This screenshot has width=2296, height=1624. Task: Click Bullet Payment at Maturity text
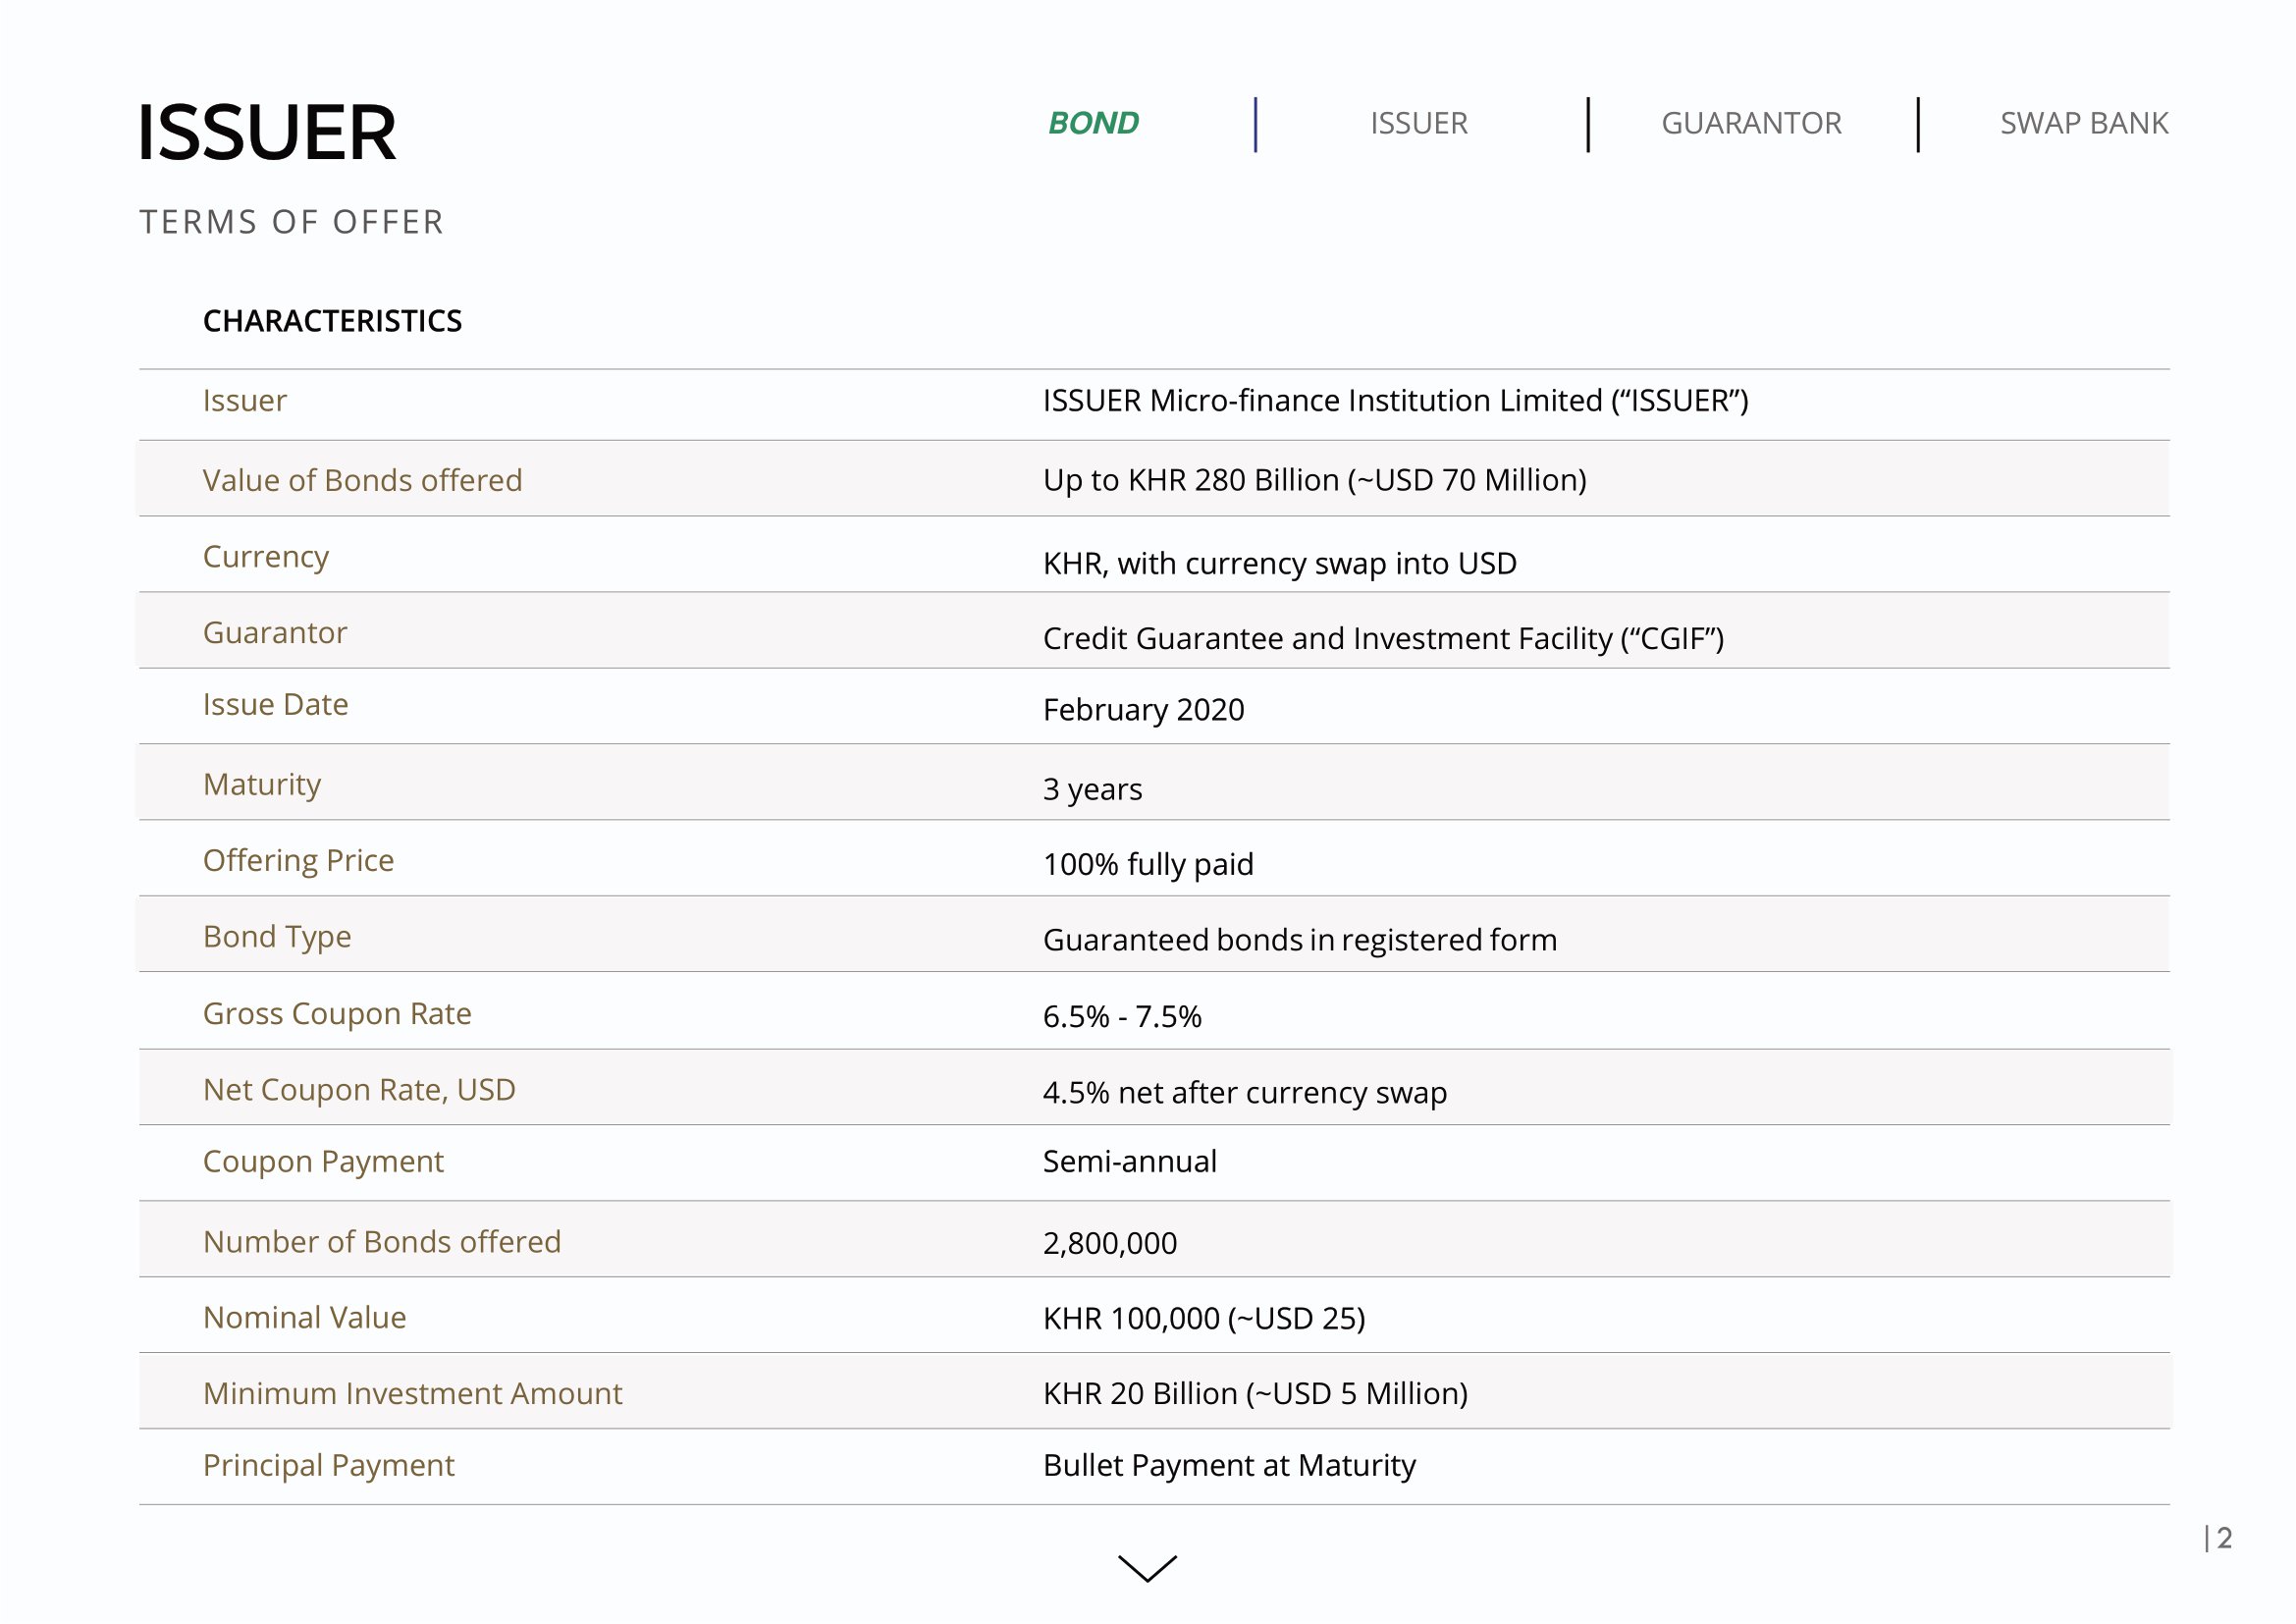tap(1228, 1465)
